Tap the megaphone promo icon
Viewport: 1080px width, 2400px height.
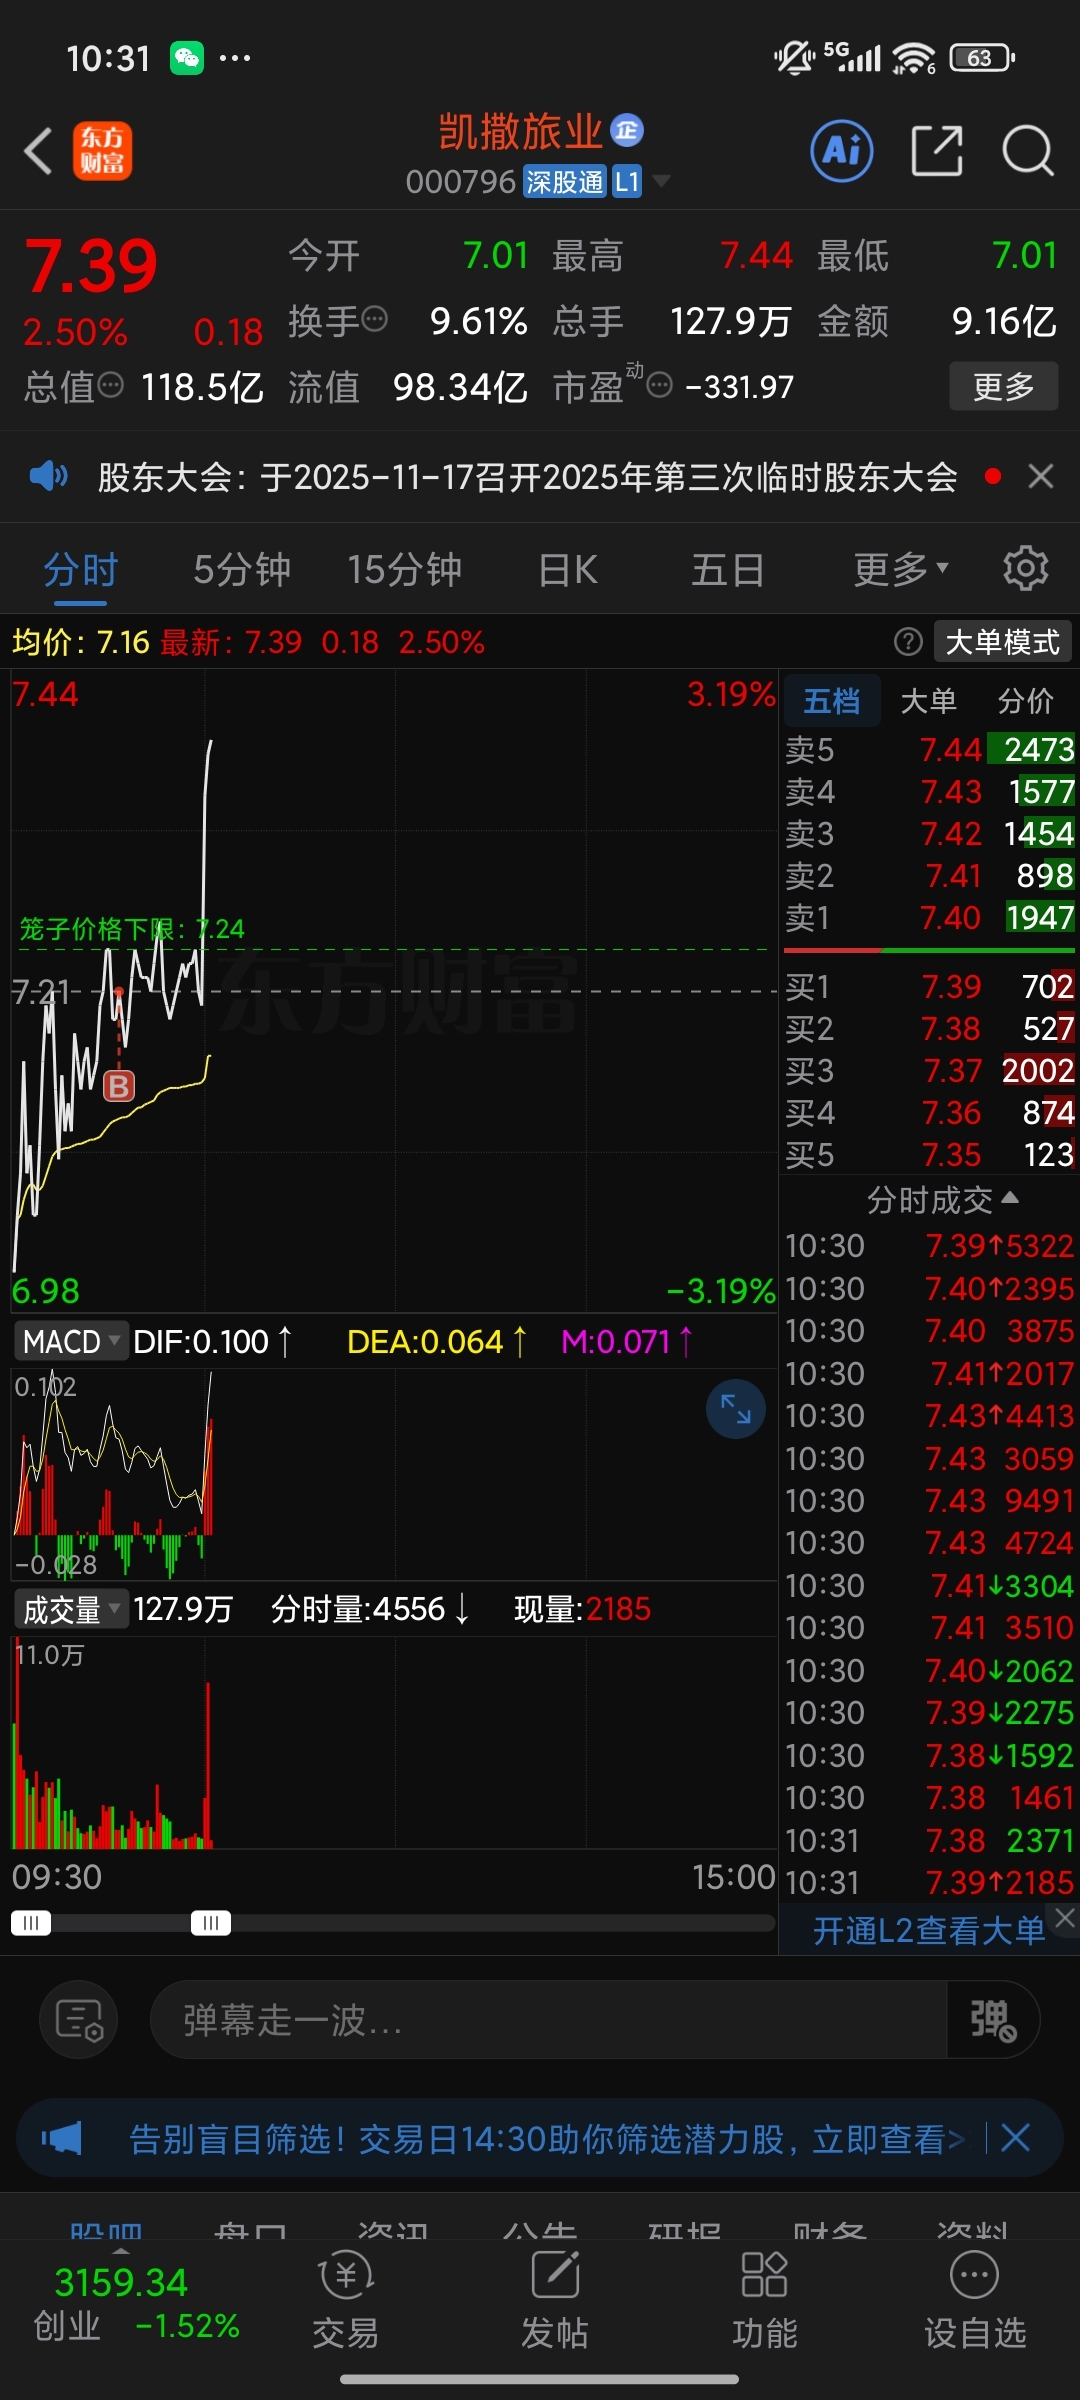(62, 2138)
